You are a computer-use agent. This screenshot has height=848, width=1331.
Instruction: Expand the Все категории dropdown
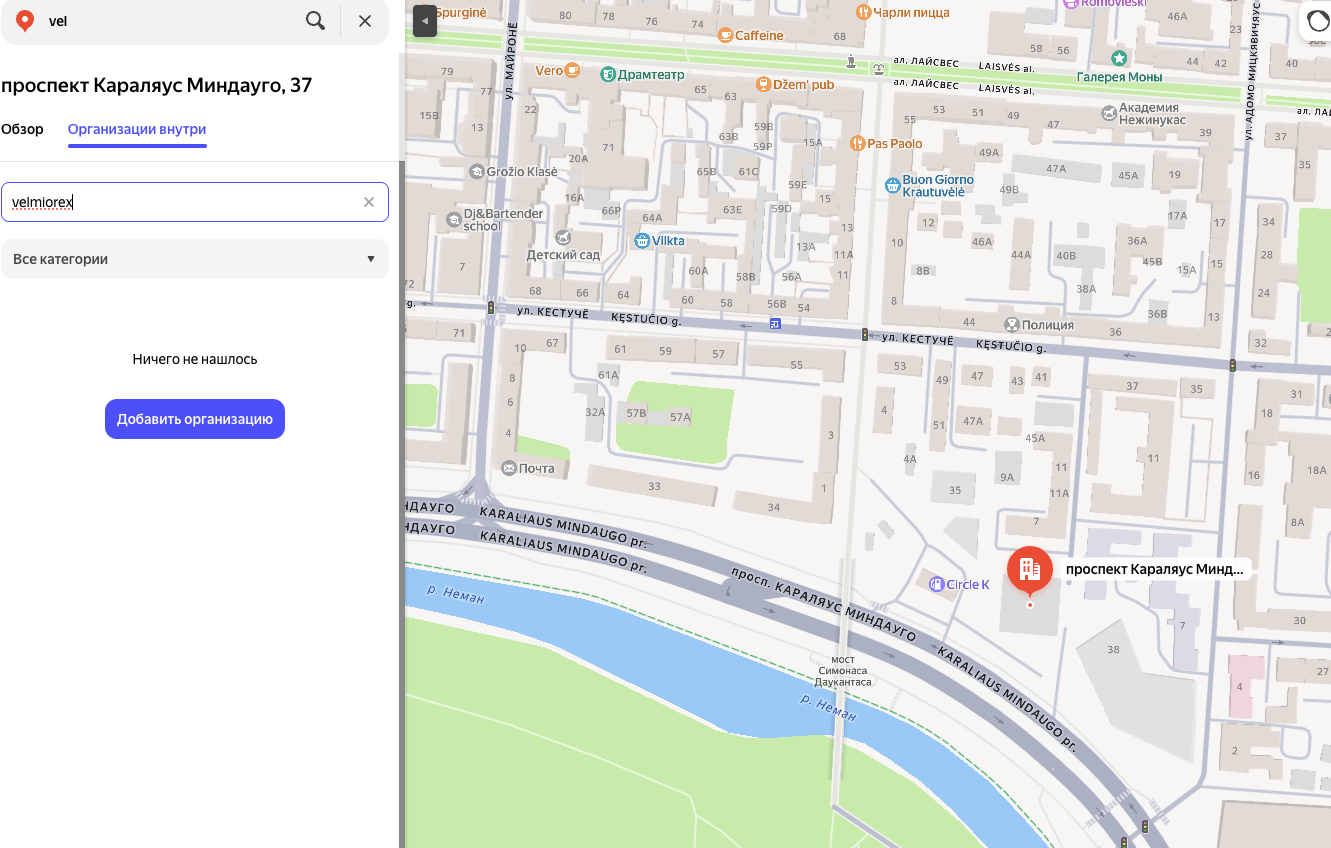click(195, 259)
